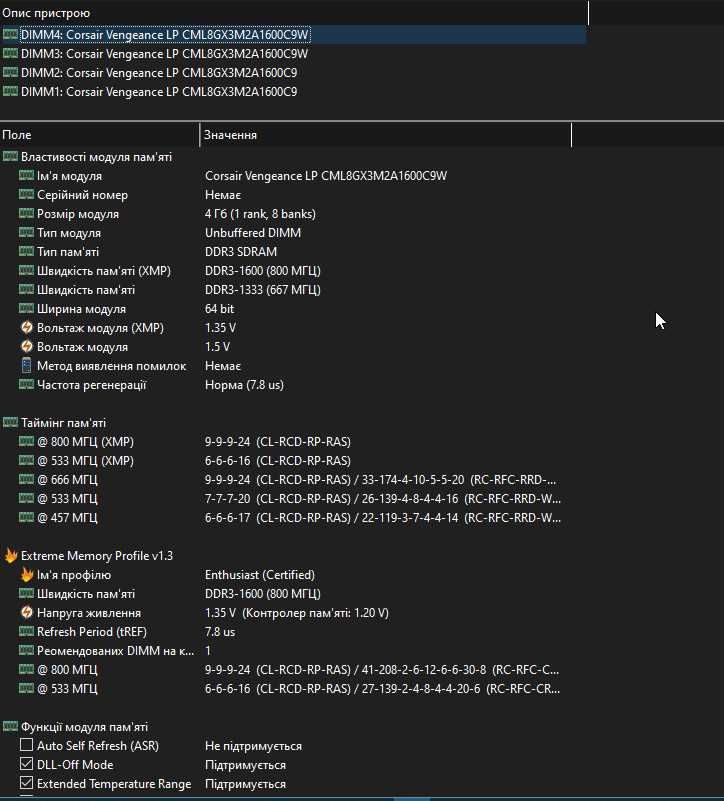The height and width of the screenshot is (801, 724).
Task: Select the 'Enthusiast (Certified)' profile value
Action: point(260,575)
